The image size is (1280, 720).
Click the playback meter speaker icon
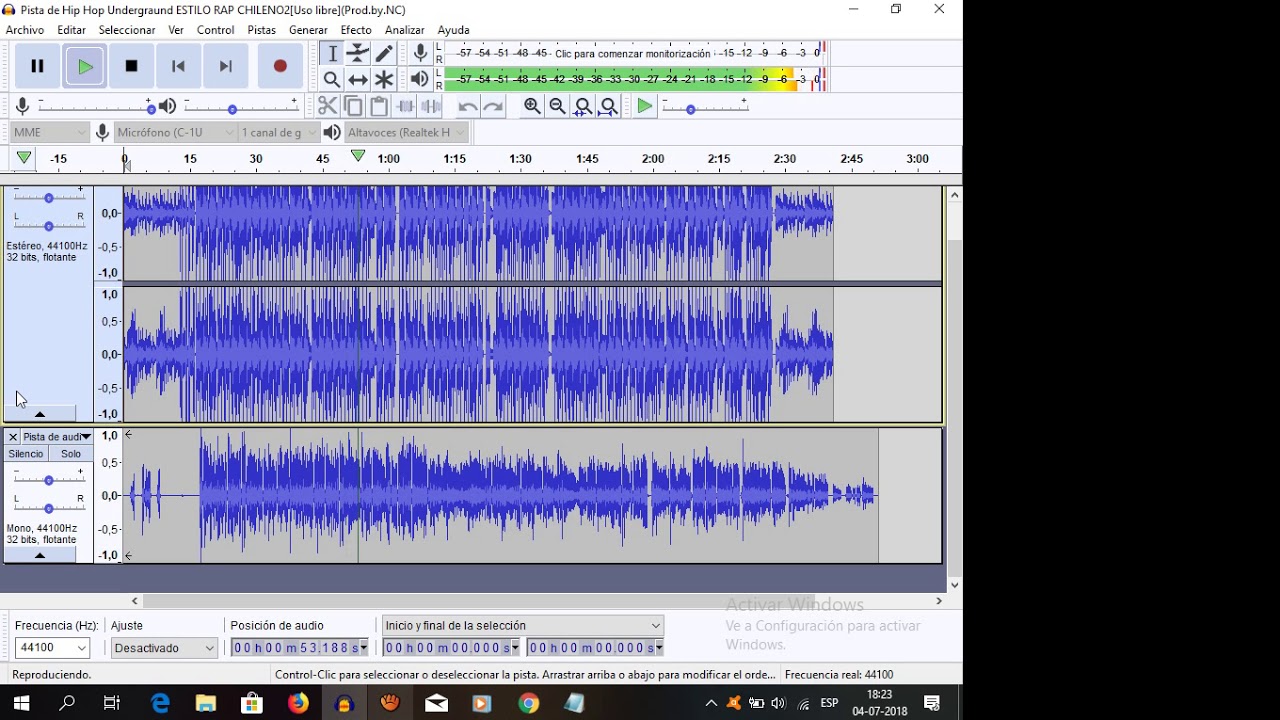tap(420, 79)
